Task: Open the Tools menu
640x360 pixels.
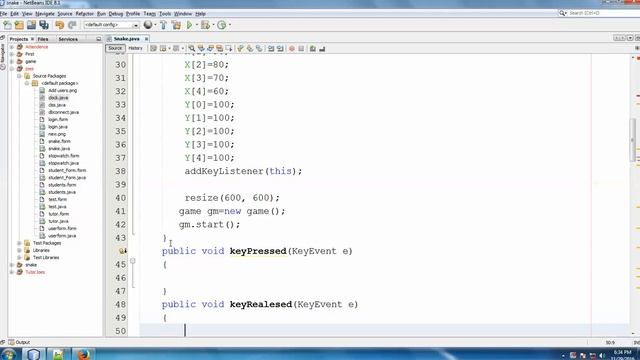Action: 165,14
